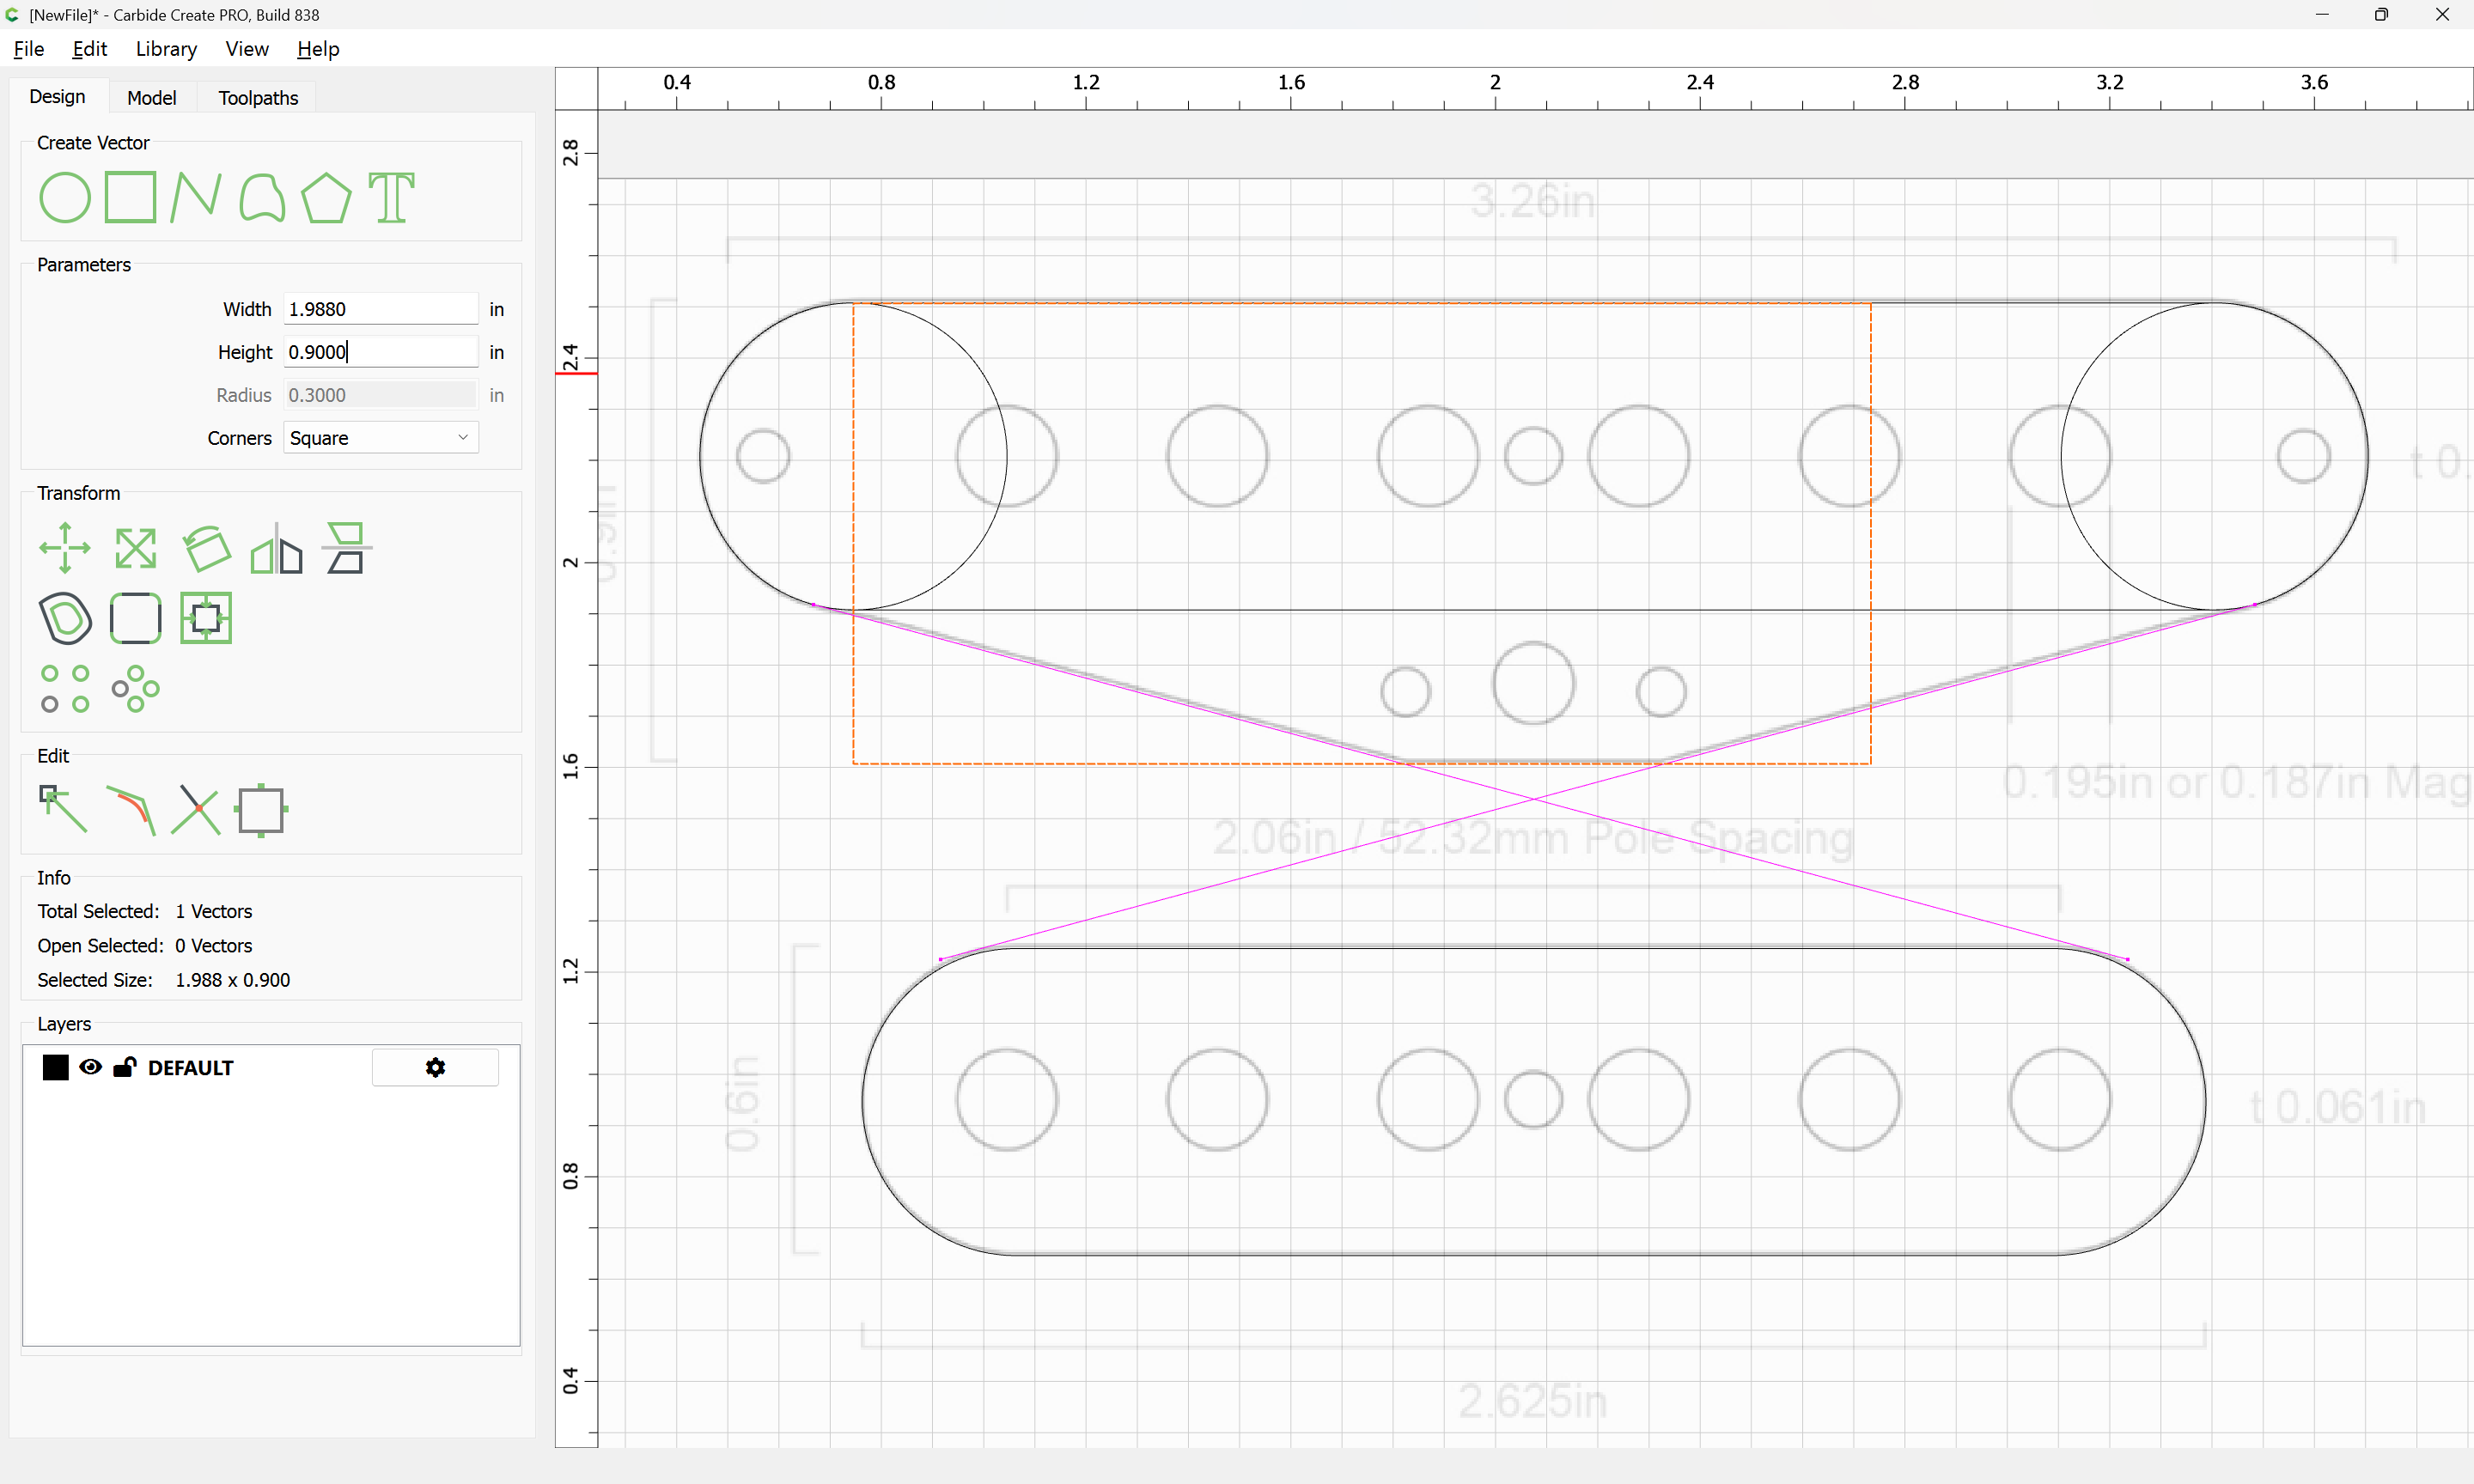Activate the Text tool

point(391,197)
